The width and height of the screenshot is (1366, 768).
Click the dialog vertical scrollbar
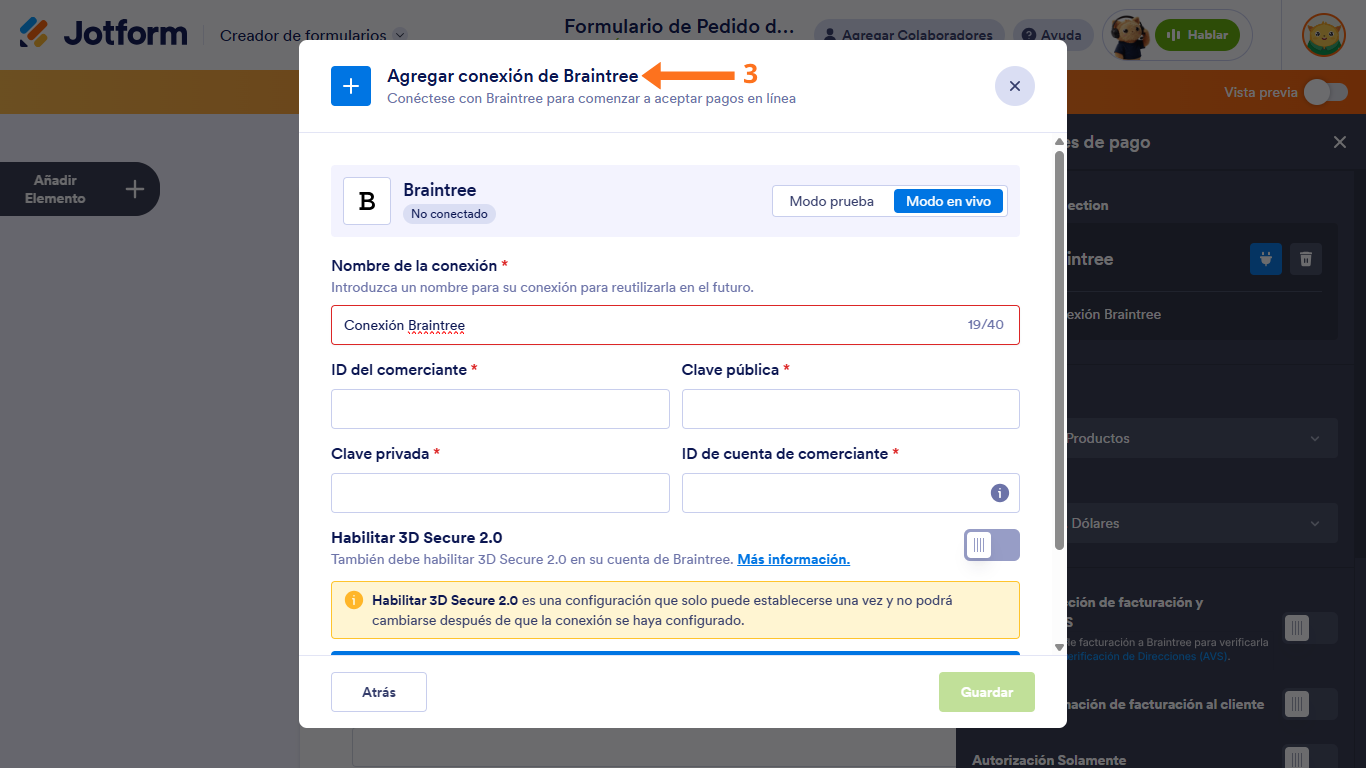coord(1059,350)
